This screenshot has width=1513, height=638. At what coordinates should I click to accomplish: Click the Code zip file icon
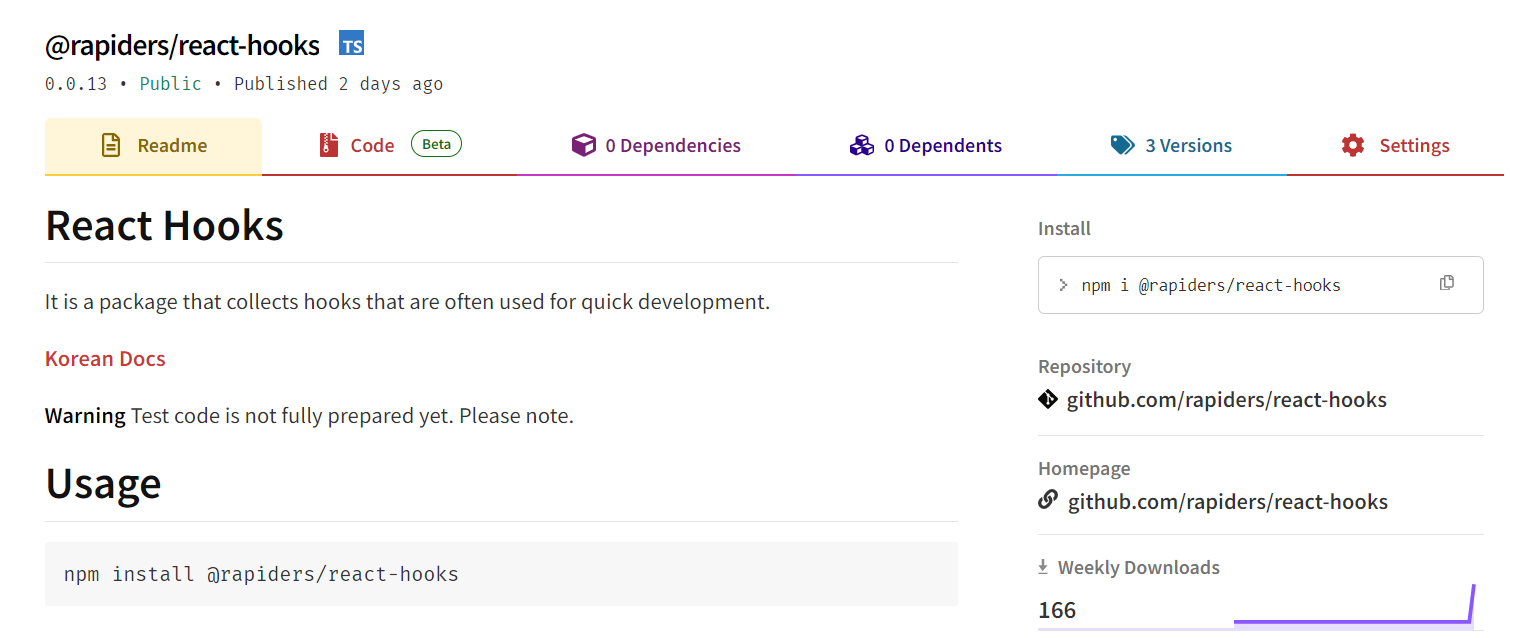(329, 145)
